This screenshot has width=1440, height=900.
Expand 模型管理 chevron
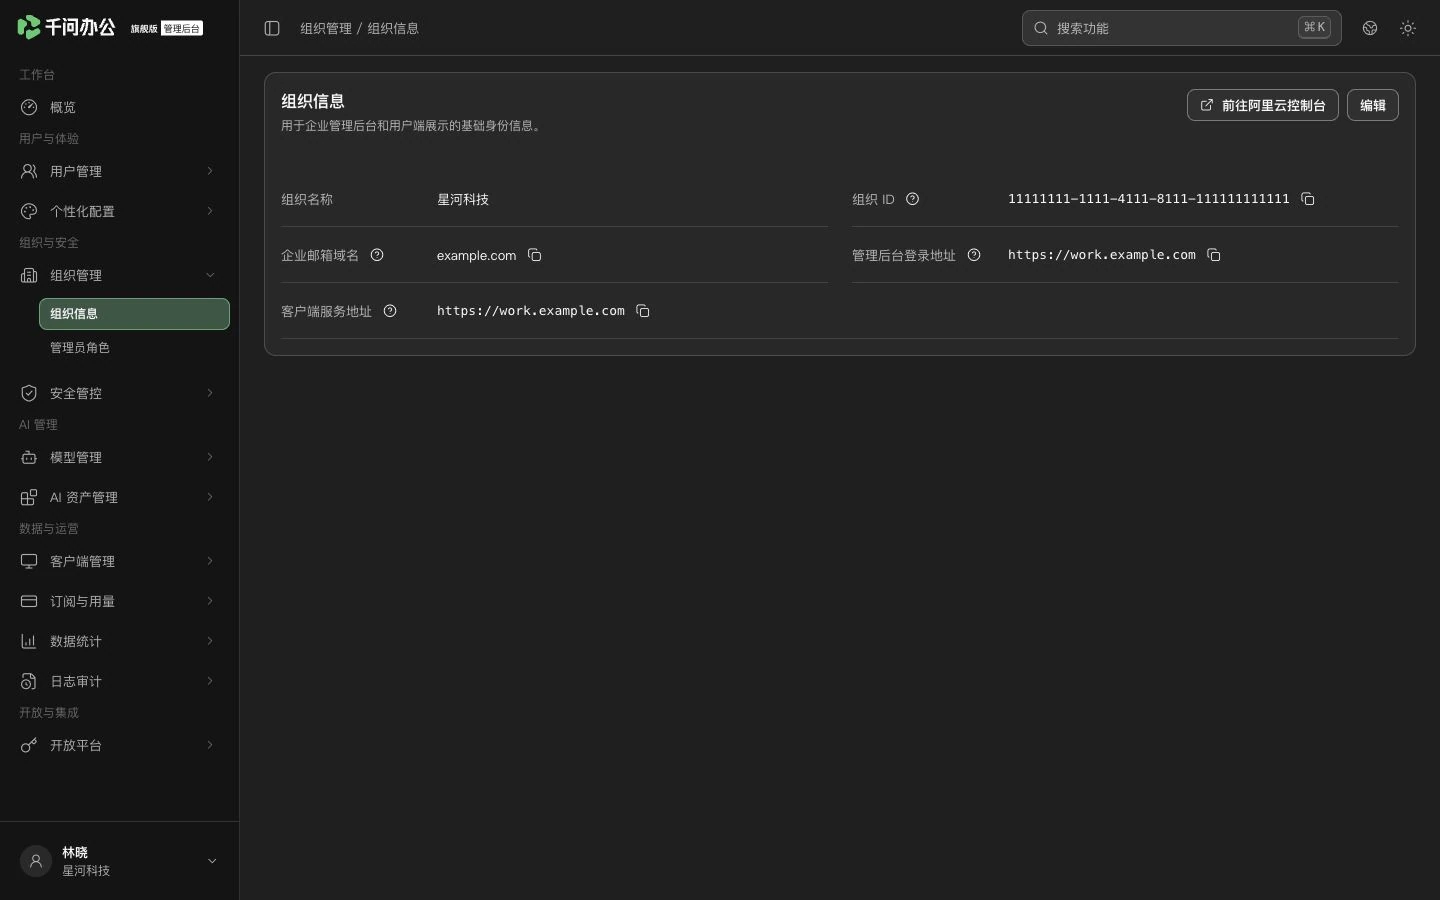point(210,457)
